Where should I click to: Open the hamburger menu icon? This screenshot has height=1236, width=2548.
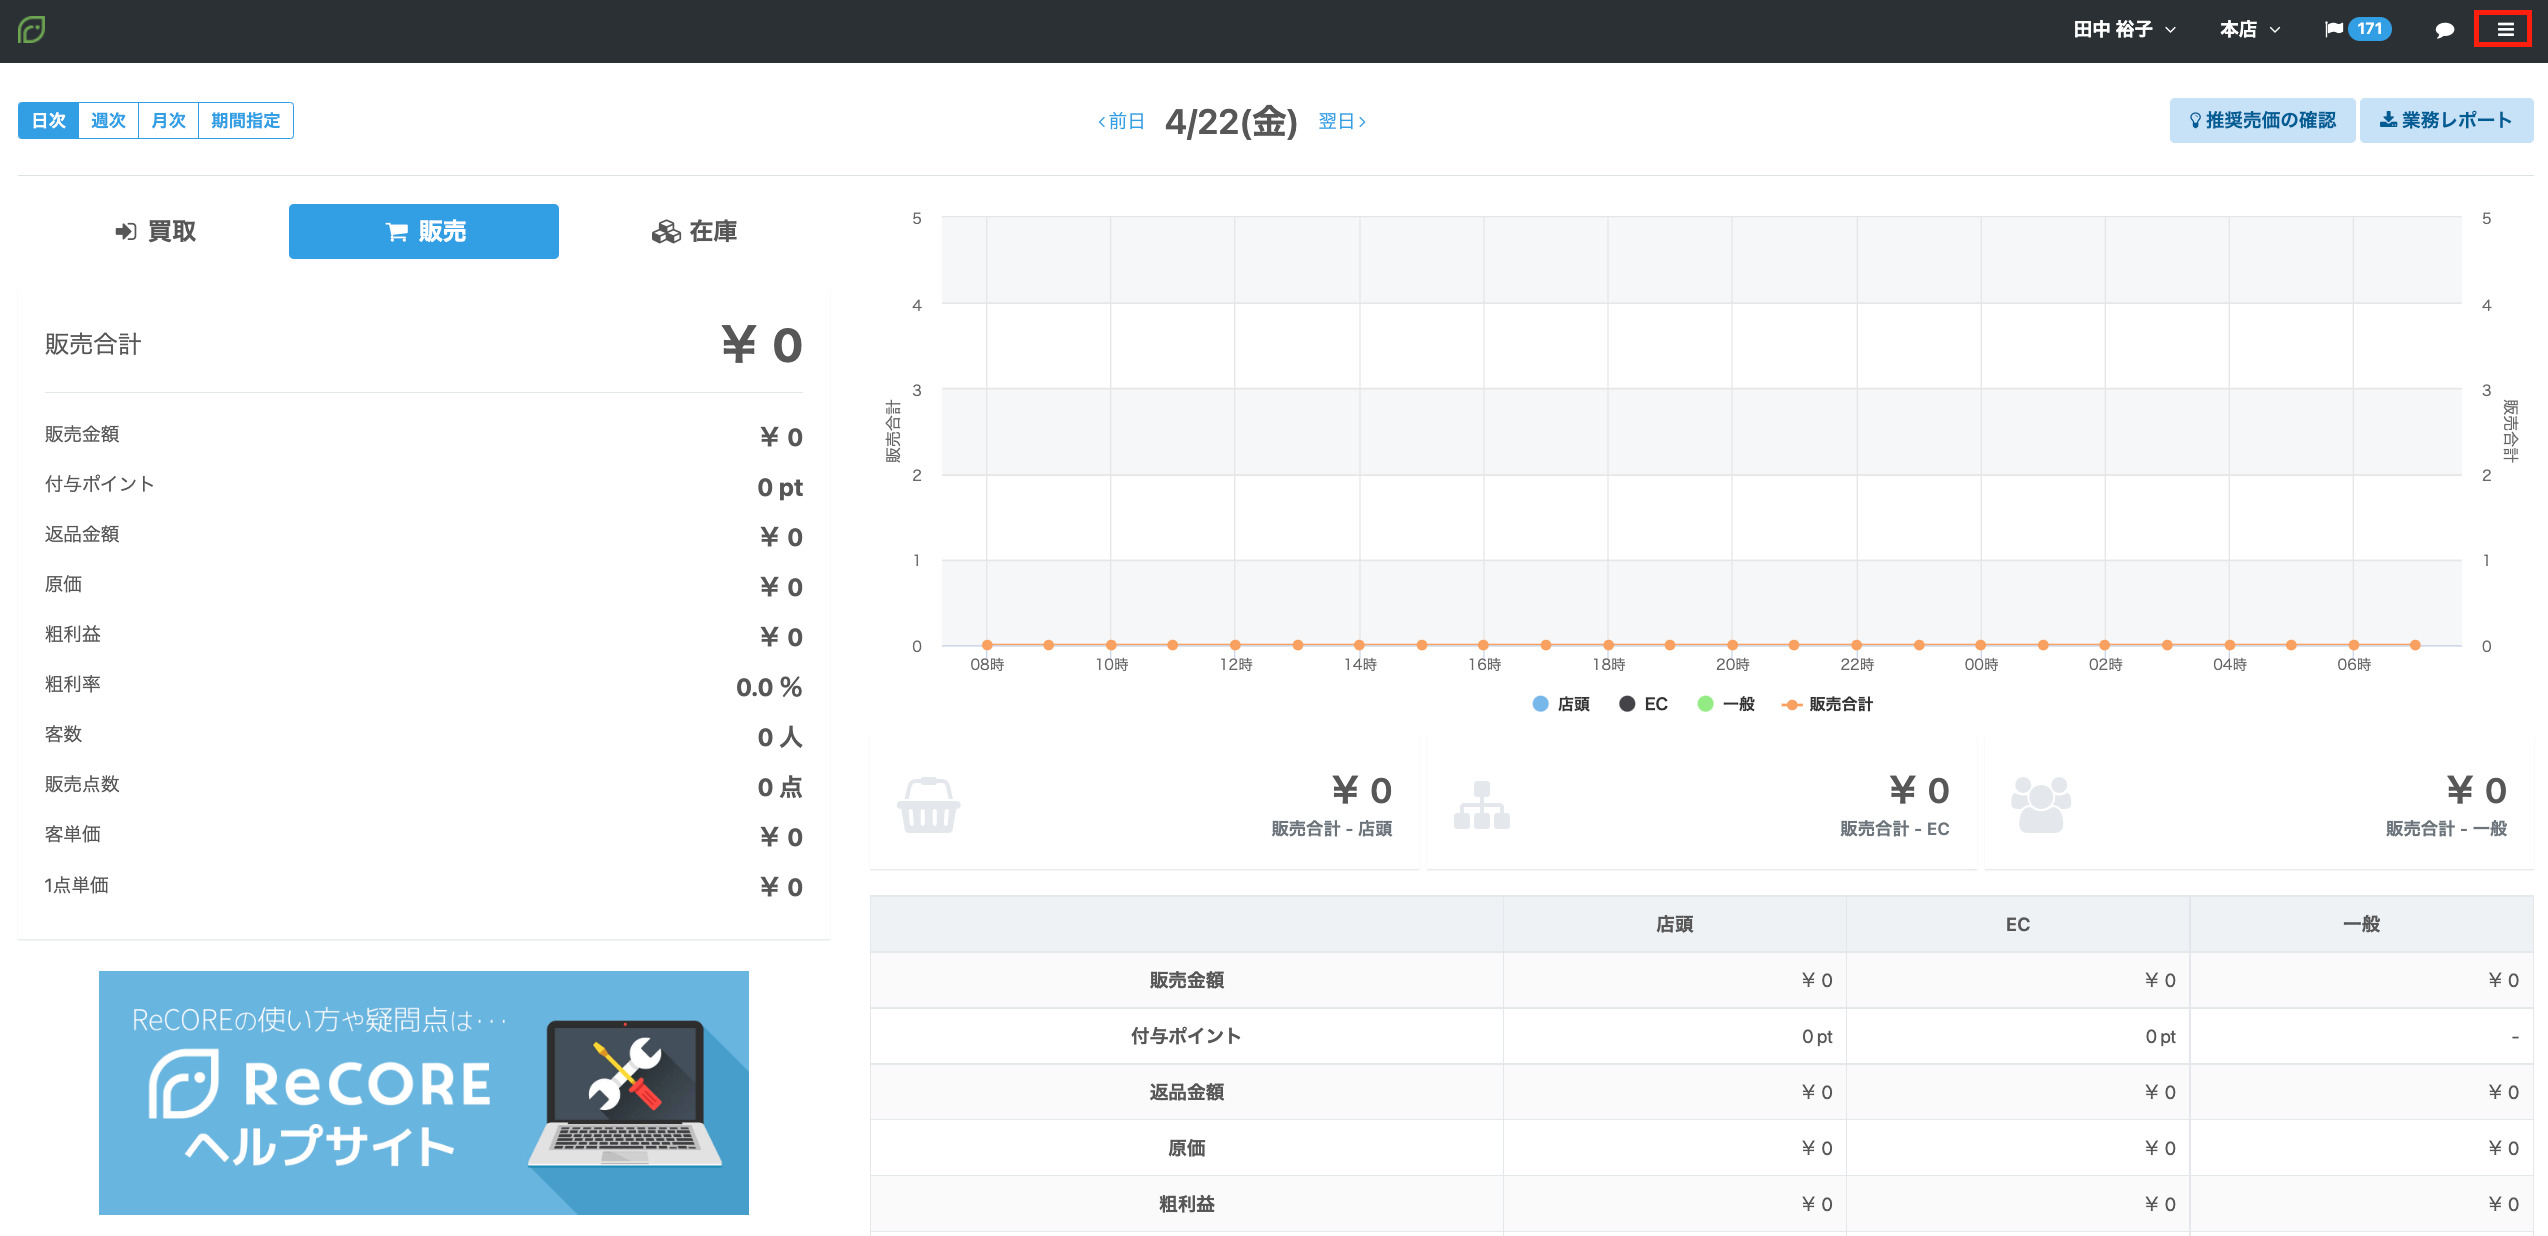click(2504, 30)
